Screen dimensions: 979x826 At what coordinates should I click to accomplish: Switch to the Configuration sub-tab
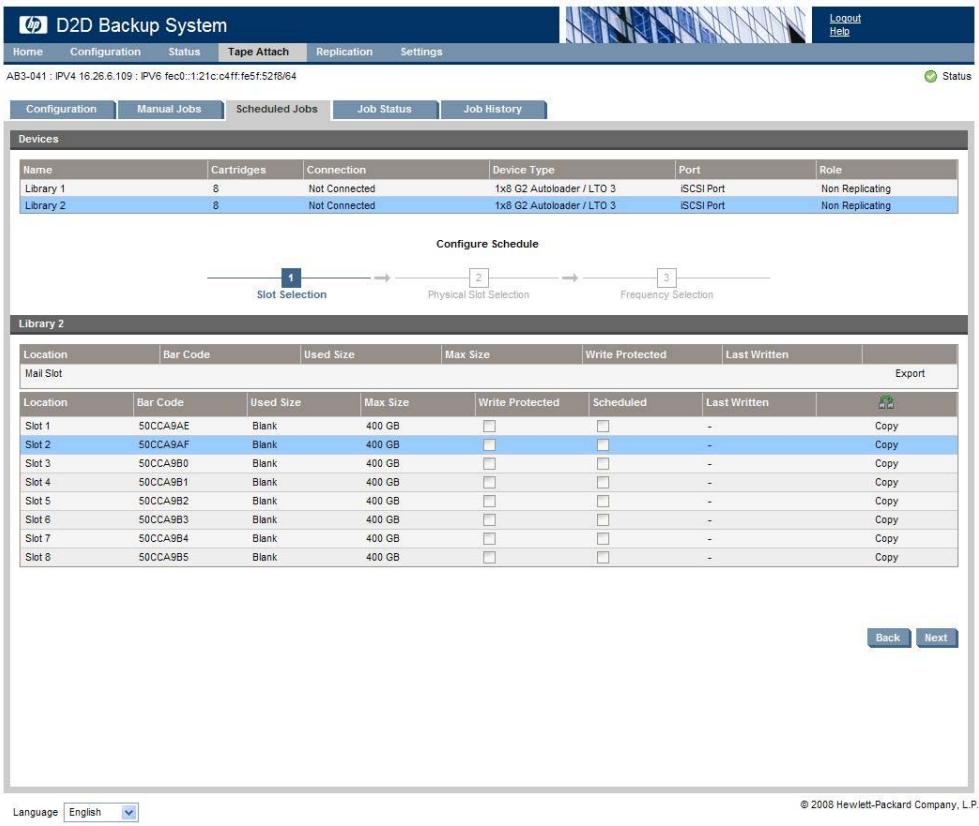pyautogui.click(x=62, y=109)
